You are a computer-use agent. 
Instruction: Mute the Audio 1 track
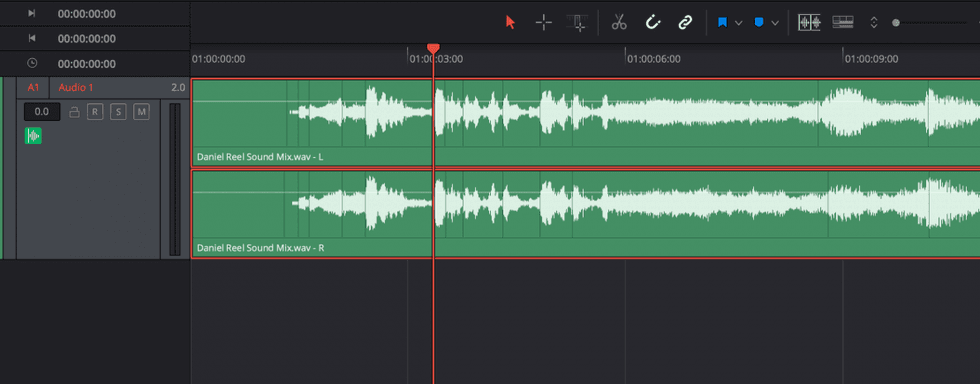142,112
